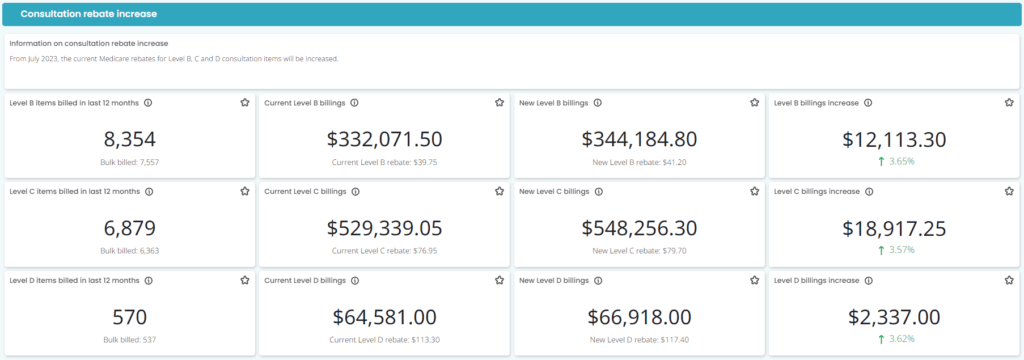The image size is (1024, 360).
Task: Favorite the Current Level D billings card
Action: click(500, 280)
